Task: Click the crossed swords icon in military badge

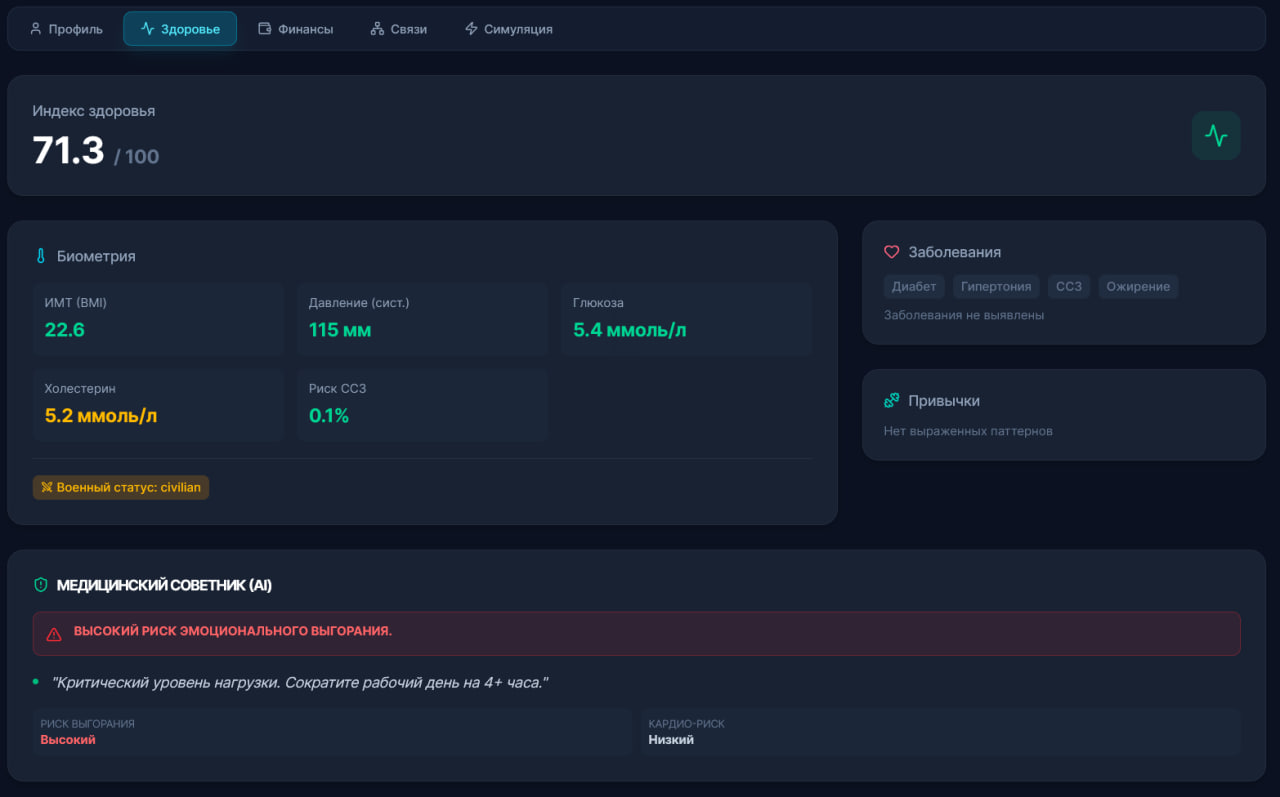Action: tap(46, 488)
